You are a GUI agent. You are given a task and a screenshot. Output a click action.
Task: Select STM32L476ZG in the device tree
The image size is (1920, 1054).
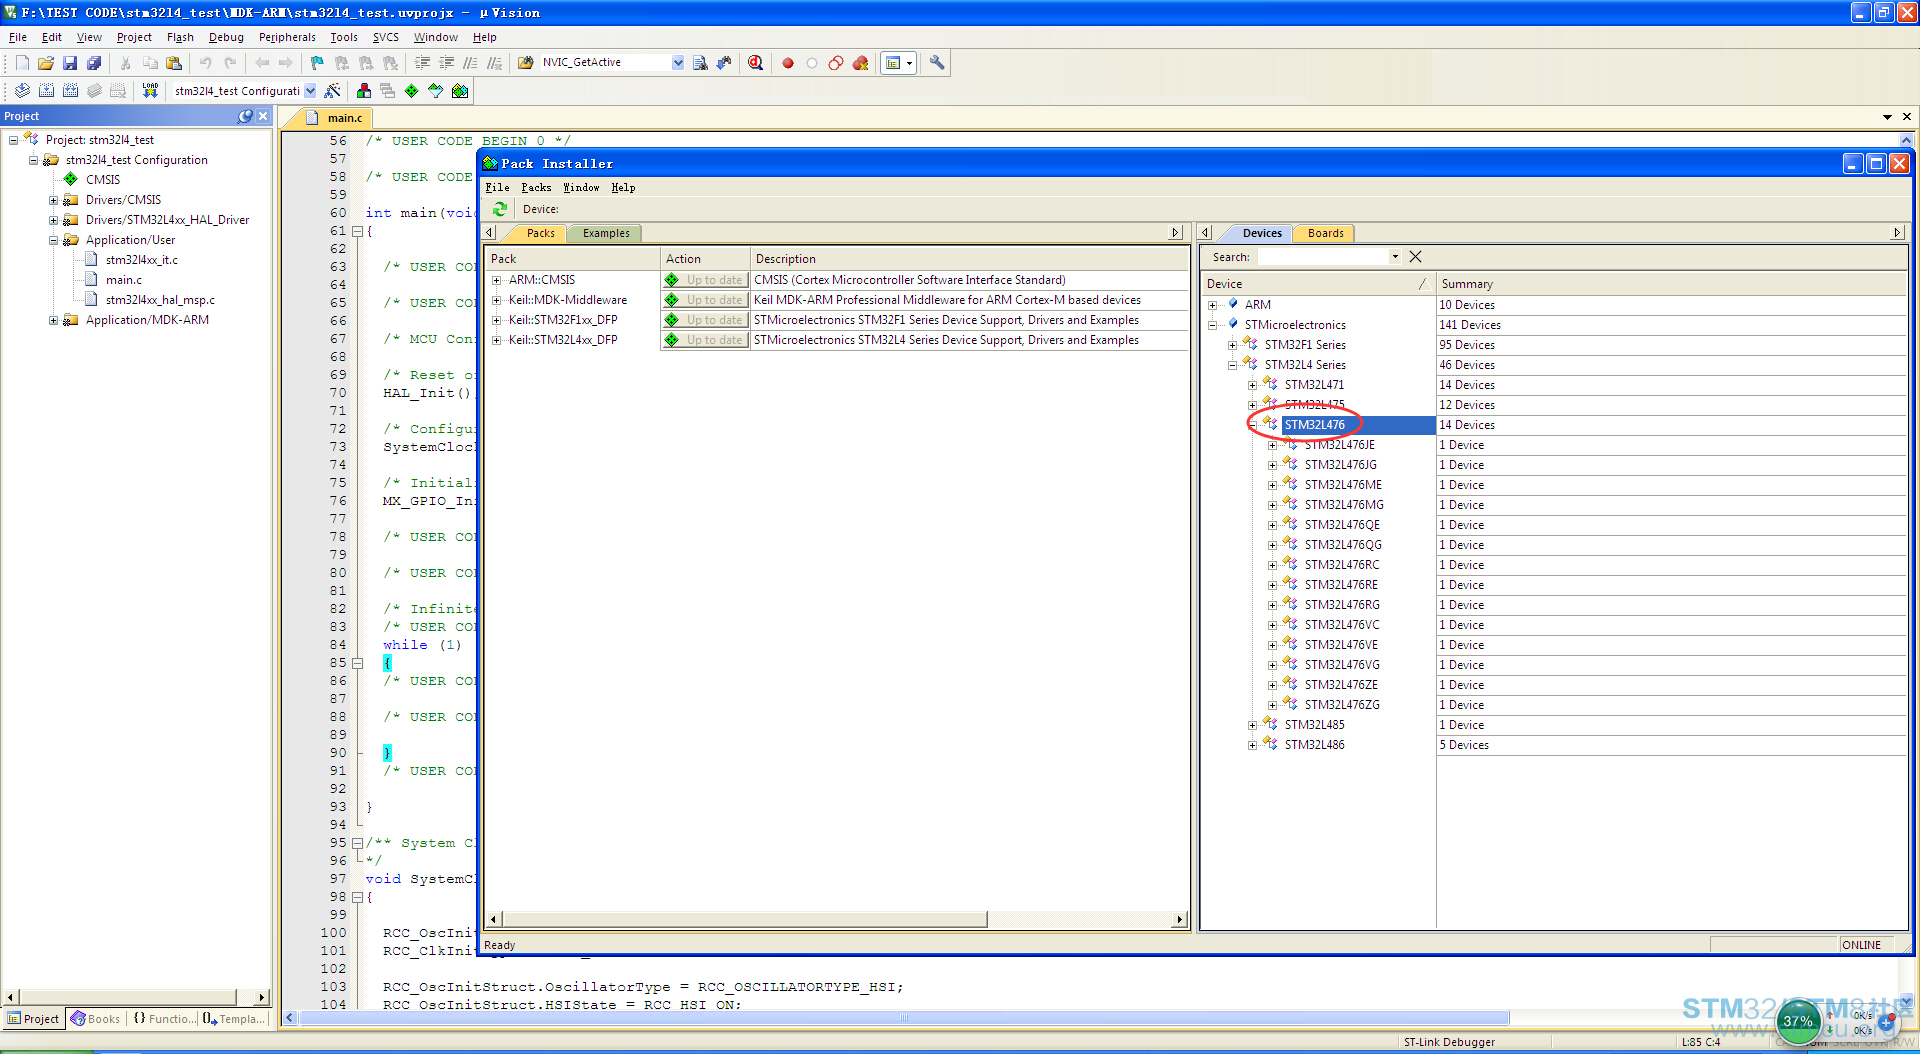pyautogui.click(x=1342, y=705)
